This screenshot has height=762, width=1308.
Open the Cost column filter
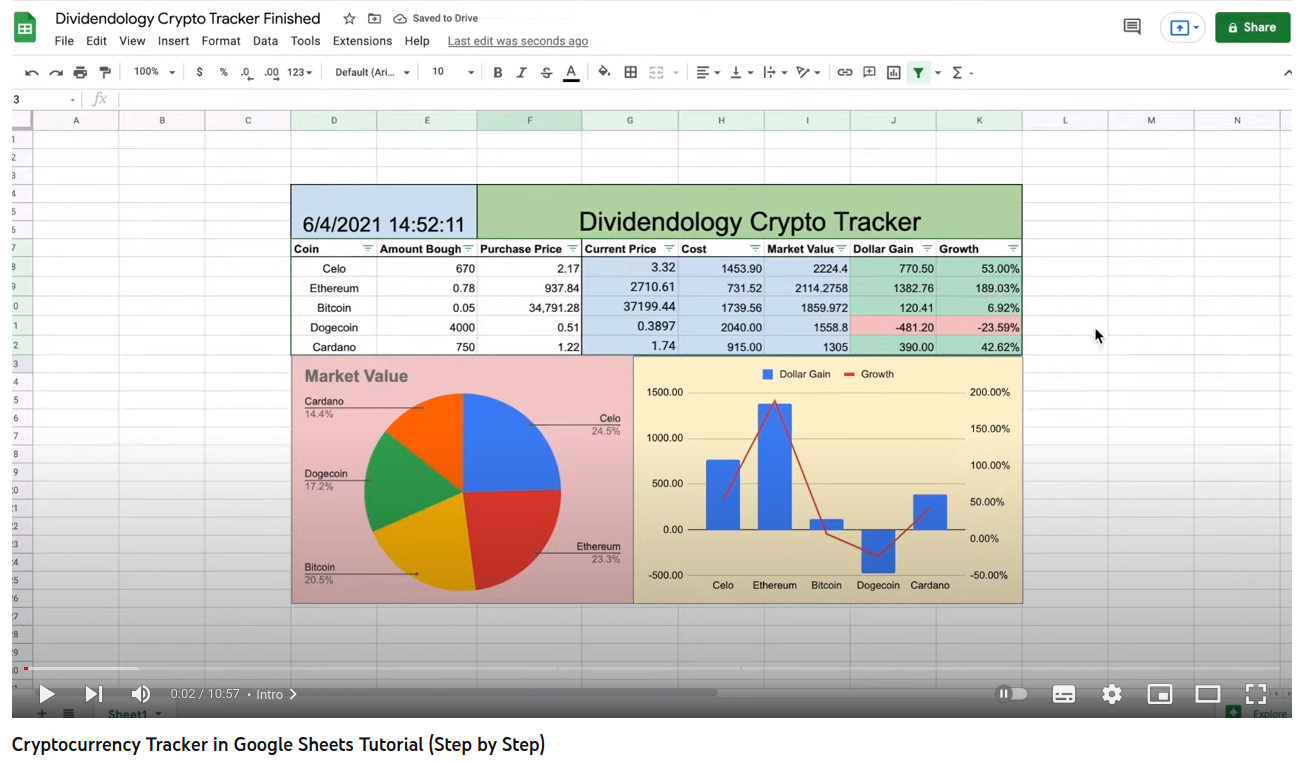pos(754,249)
